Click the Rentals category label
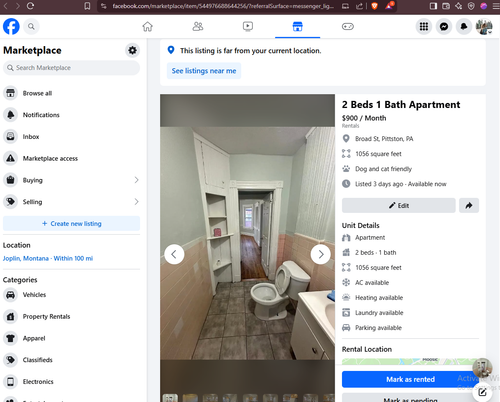Screen dimensions: 500x402 (x=350, y=126)
